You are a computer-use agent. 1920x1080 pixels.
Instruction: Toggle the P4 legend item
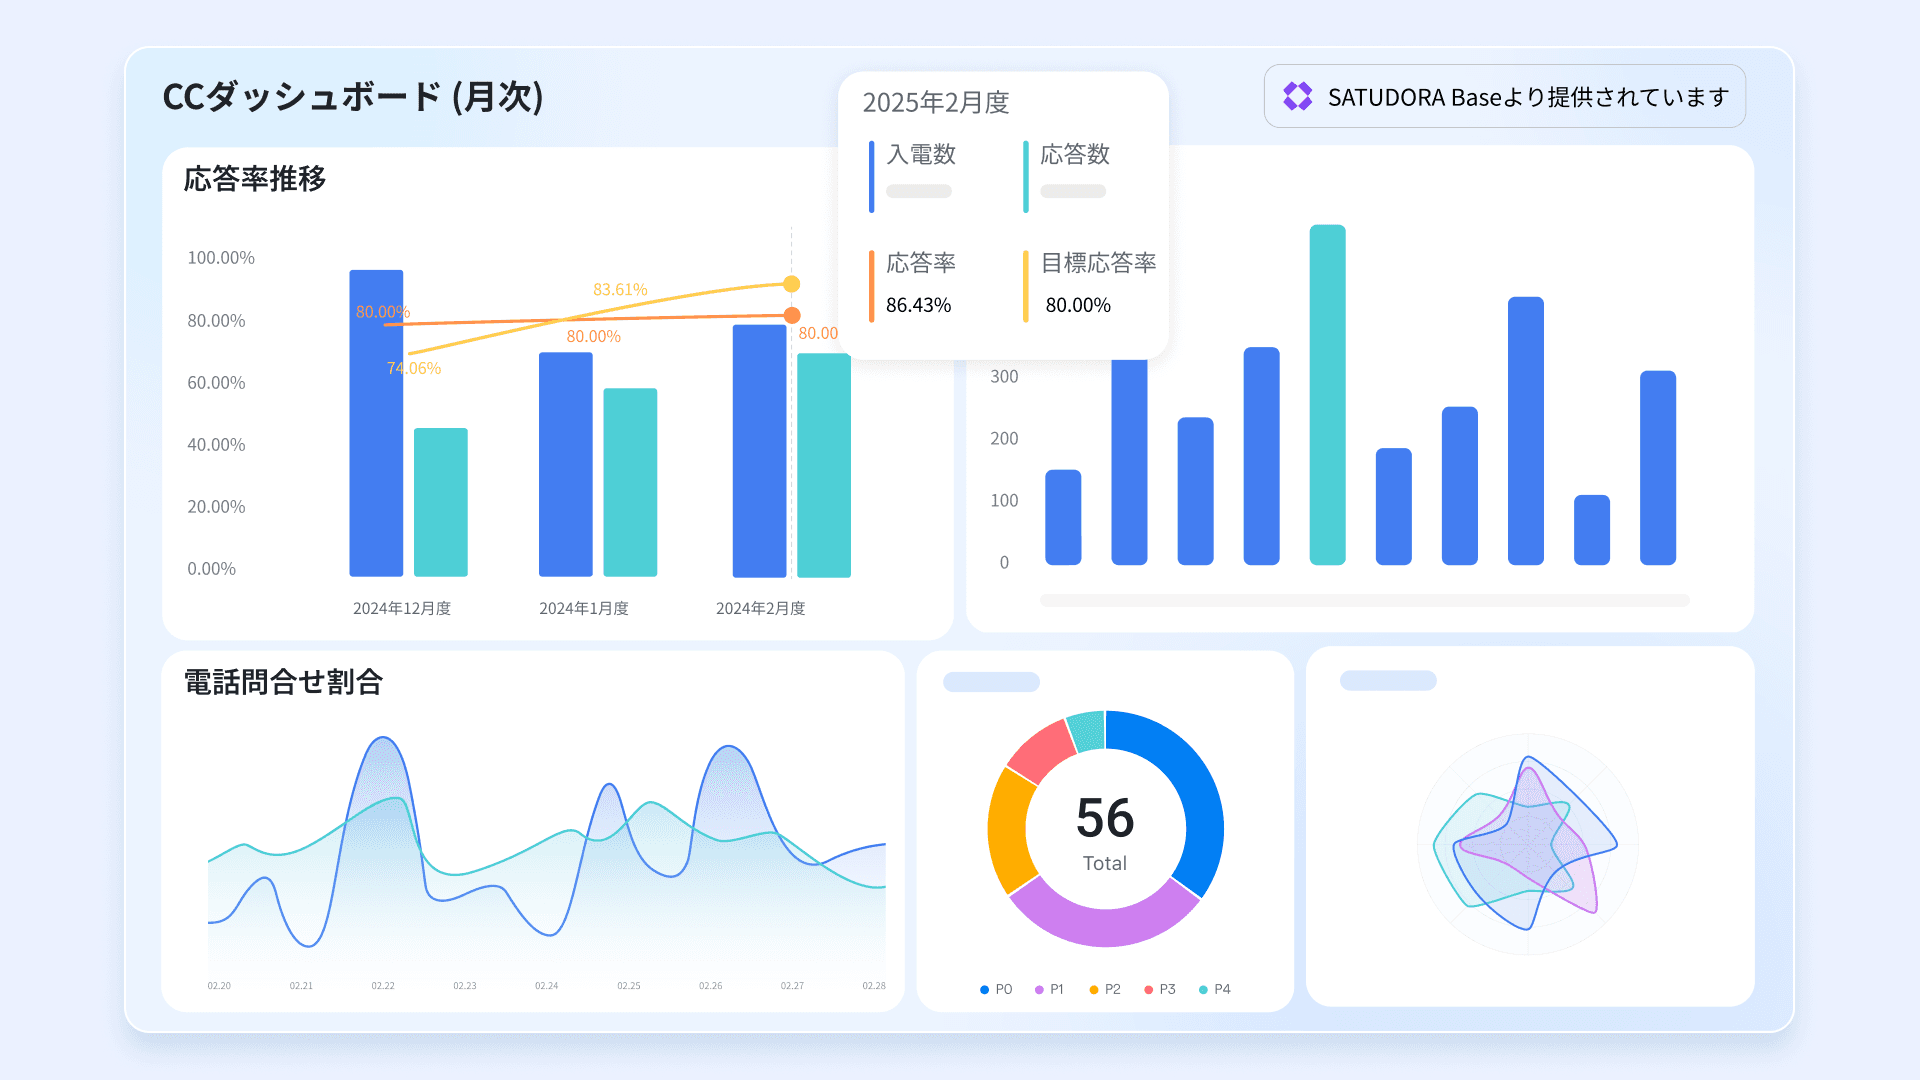coord(1215,989)
